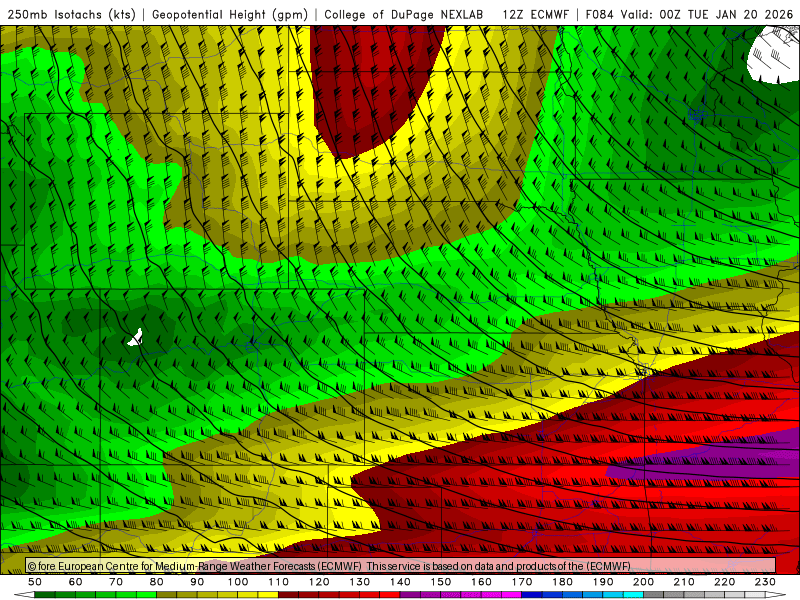Click the legend value 140
The height and width of the screenshot is (600, 800).
tap(400, 582)
